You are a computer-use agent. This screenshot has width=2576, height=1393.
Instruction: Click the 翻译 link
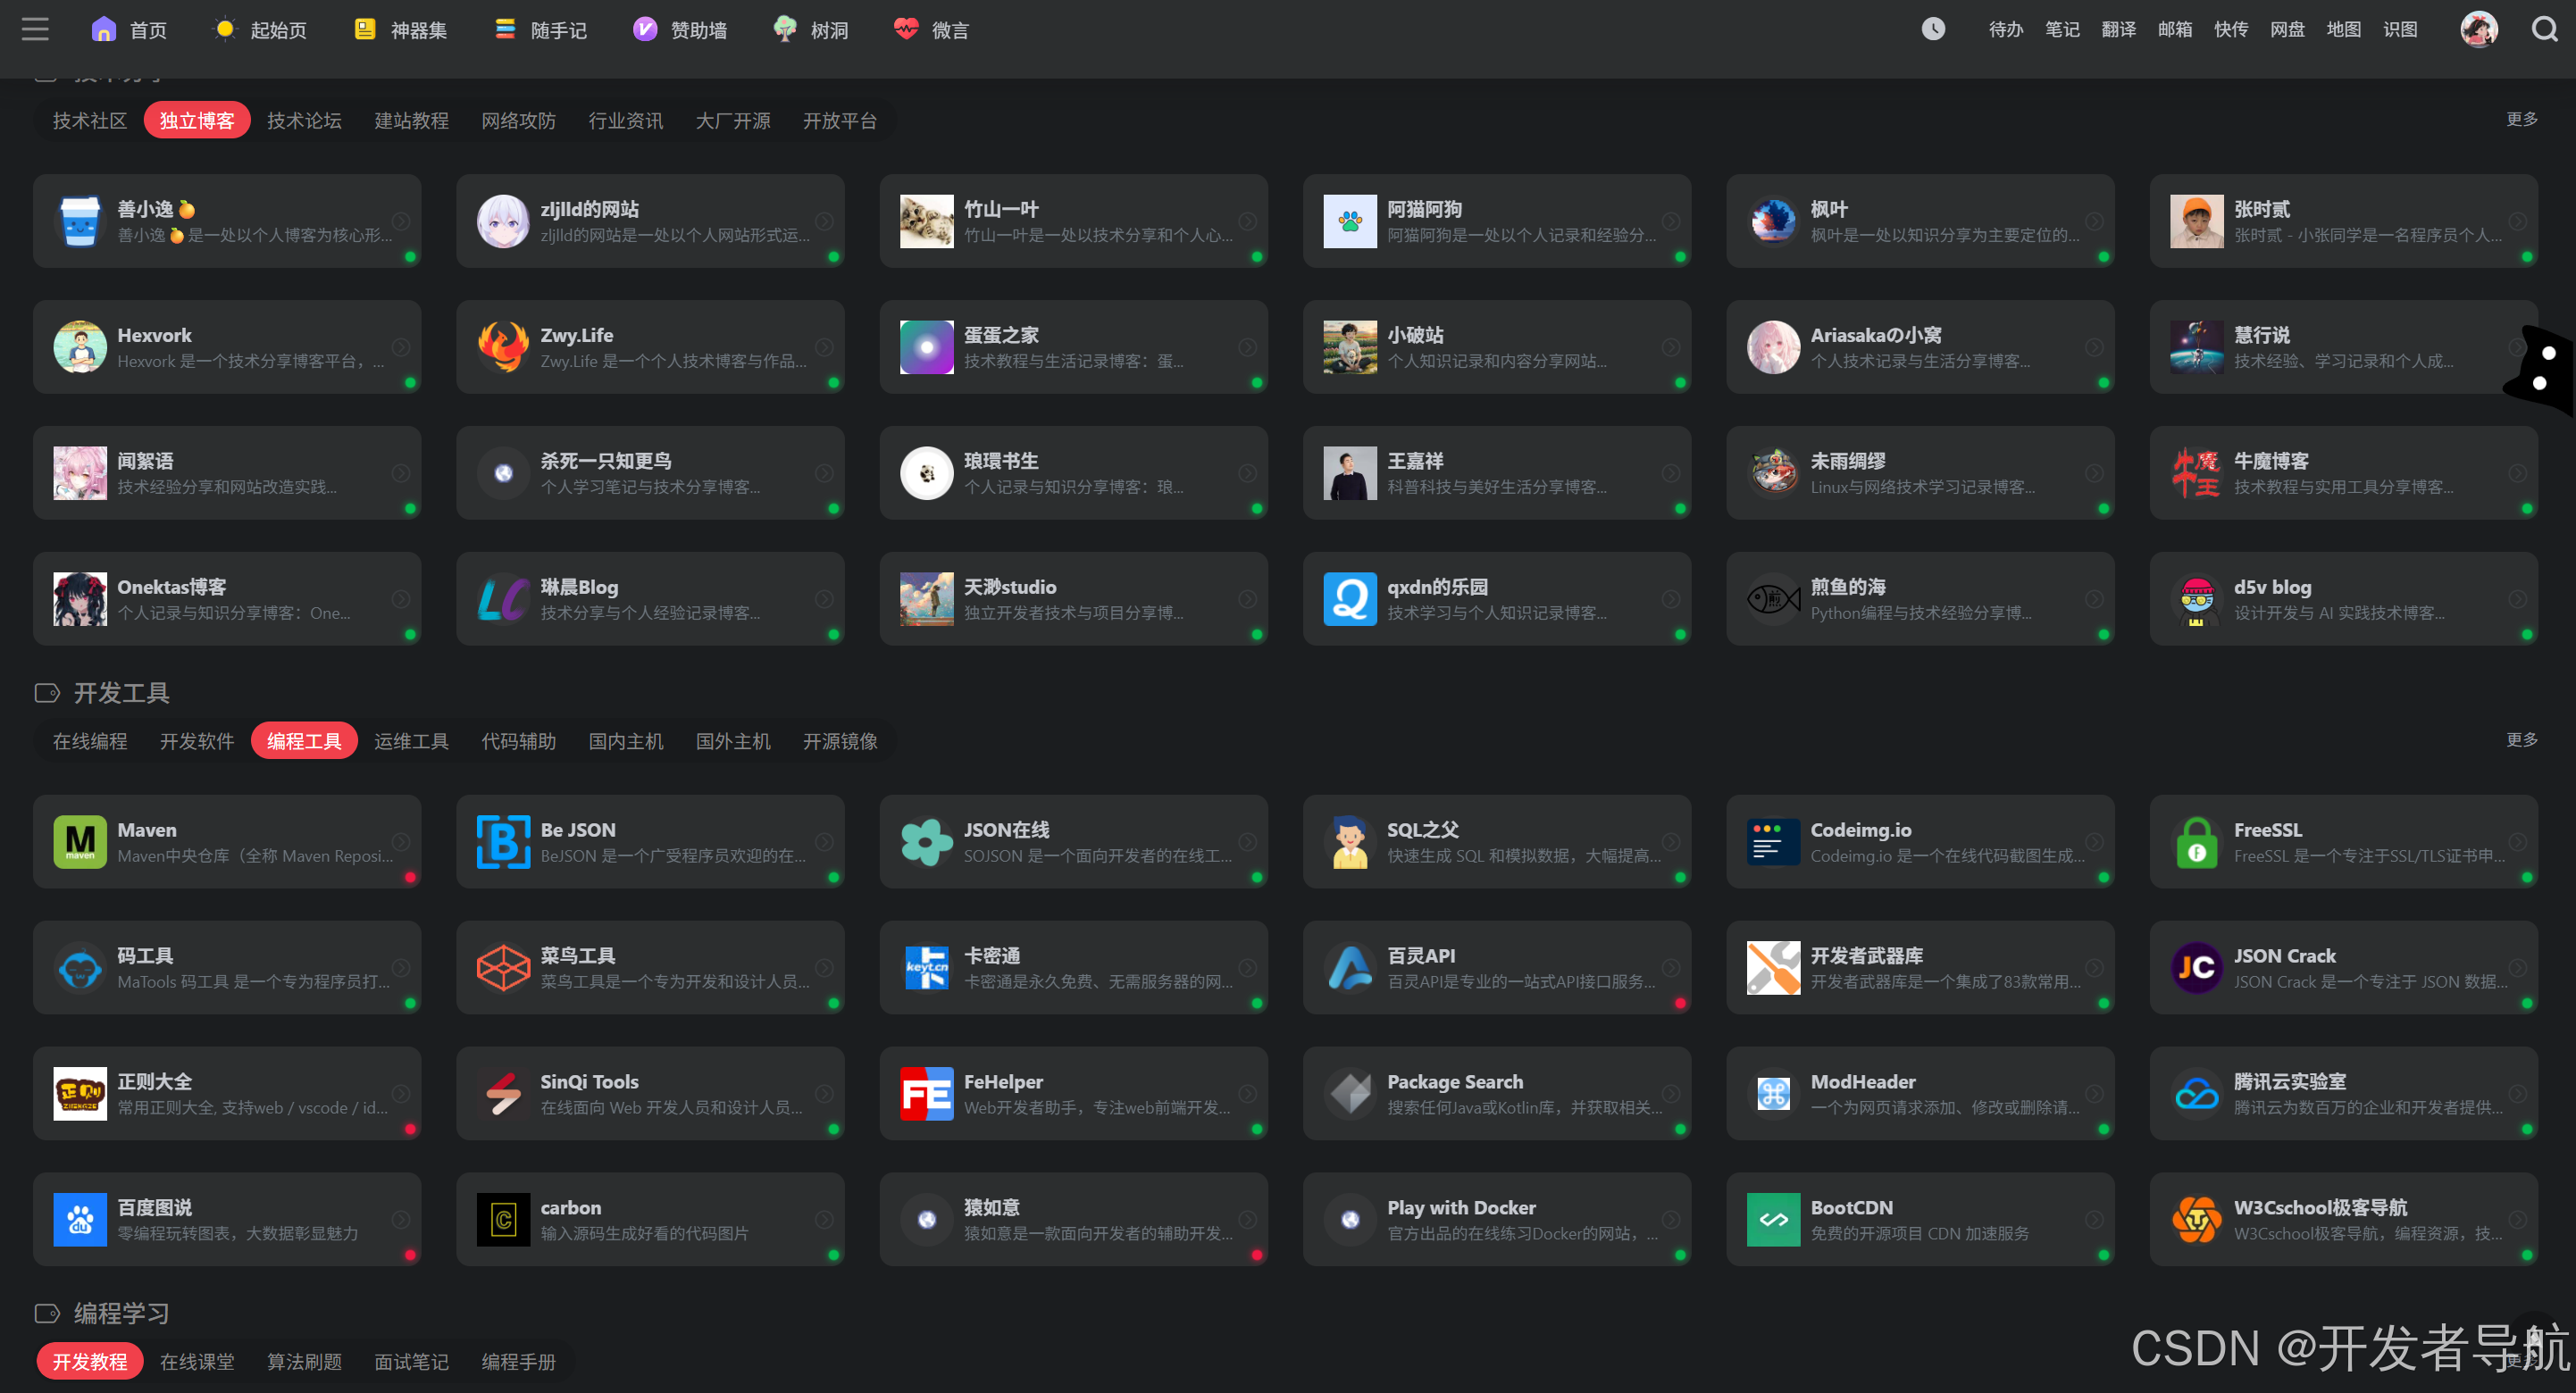click(2118, 30)
